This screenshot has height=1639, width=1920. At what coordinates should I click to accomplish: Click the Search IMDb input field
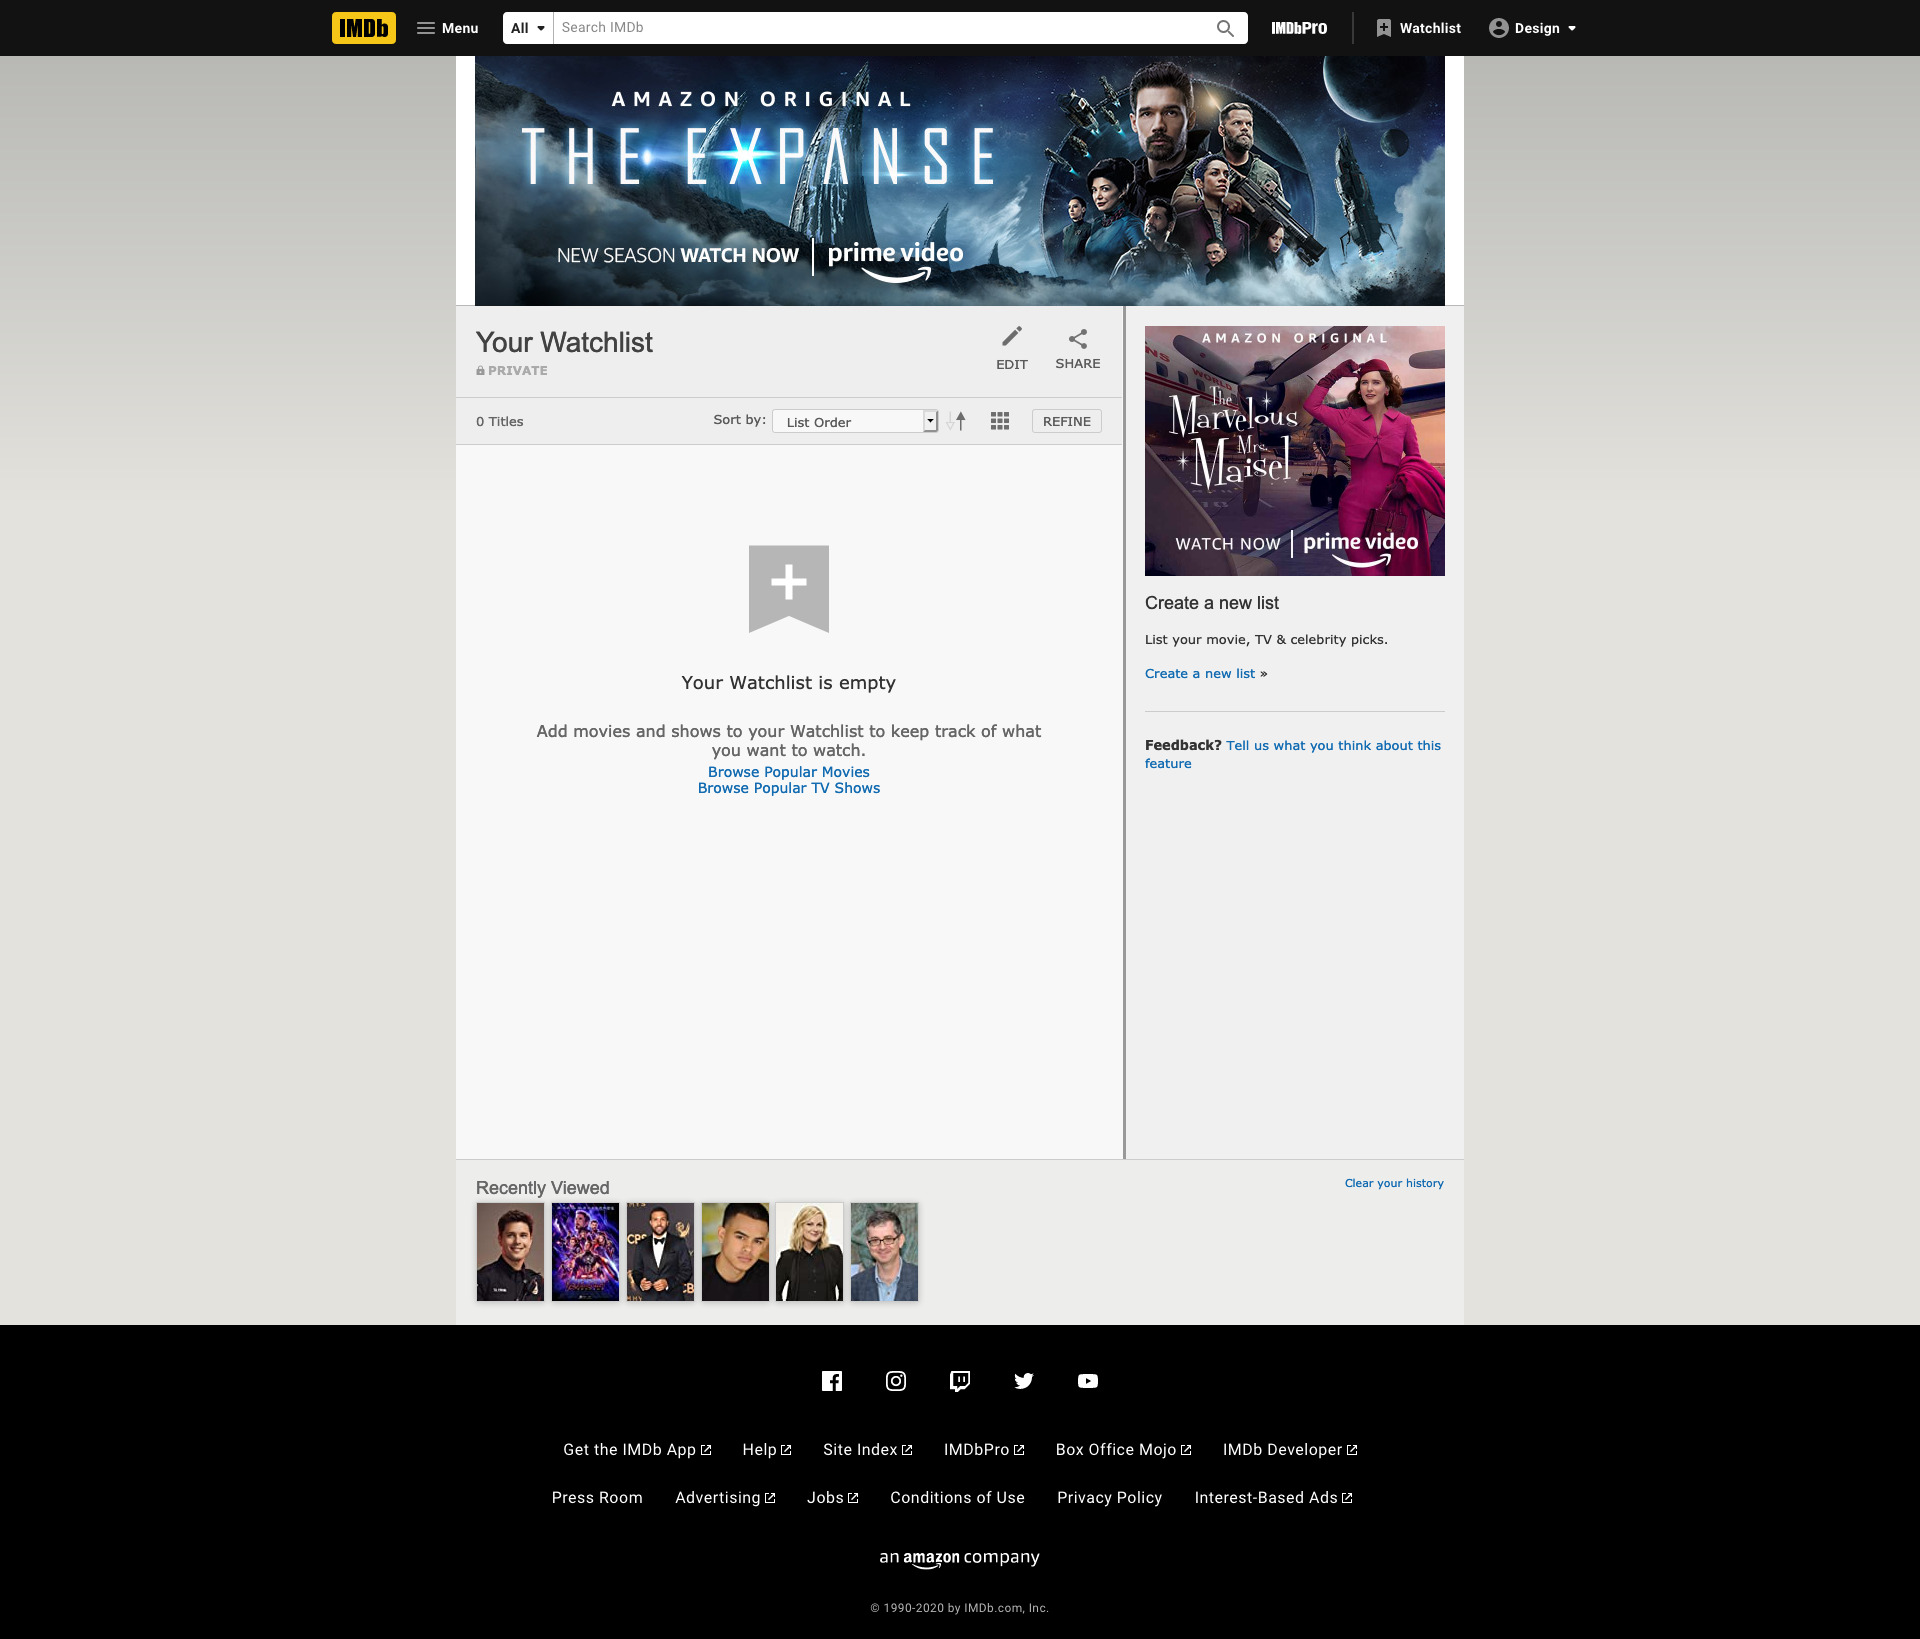(880, 28)
